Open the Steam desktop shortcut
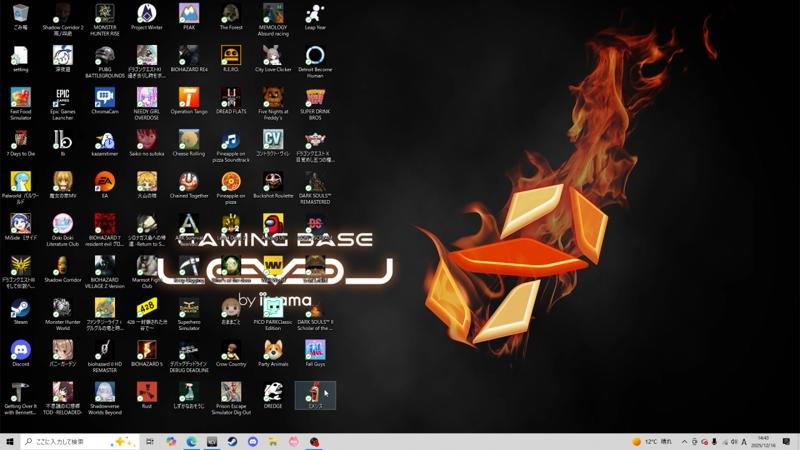The width and height of the screenshot is (800, 450). pos(20,308)
